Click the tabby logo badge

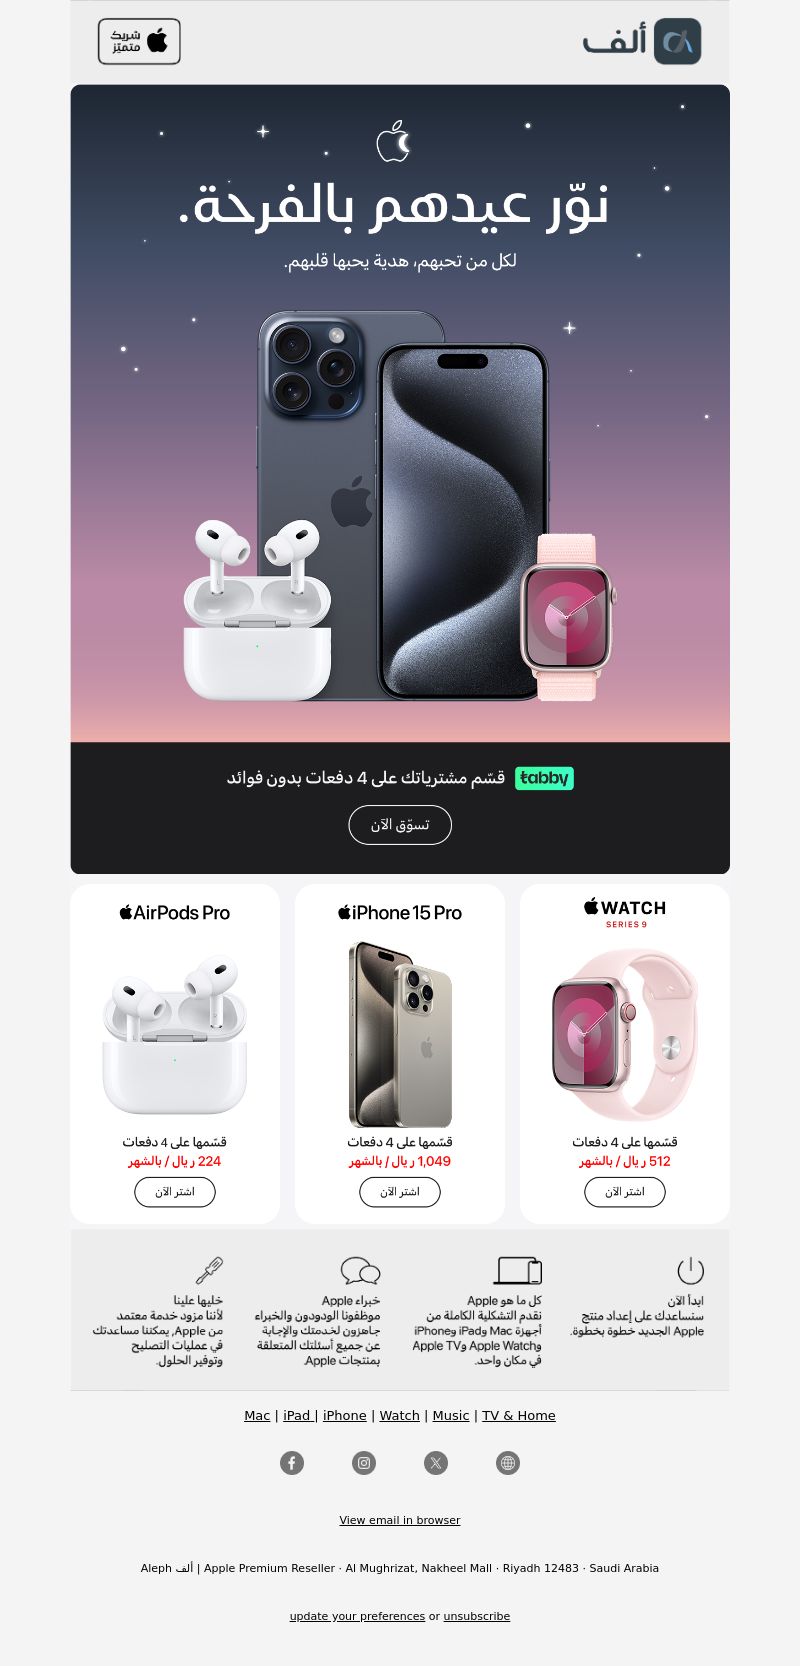click(544, 778)
